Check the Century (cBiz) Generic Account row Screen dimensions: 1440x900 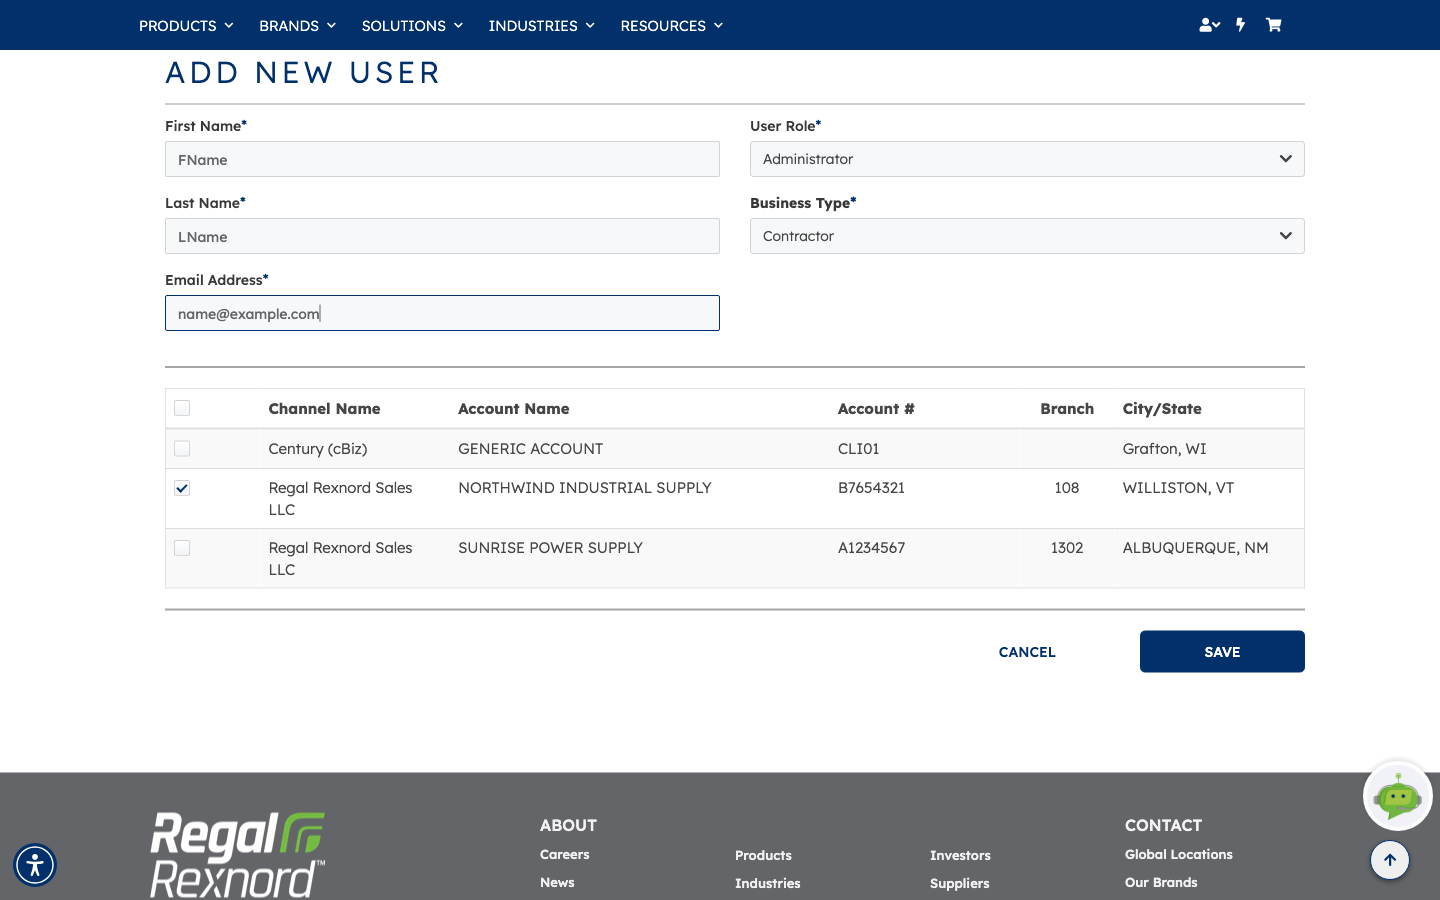click(x=182, y=448)
